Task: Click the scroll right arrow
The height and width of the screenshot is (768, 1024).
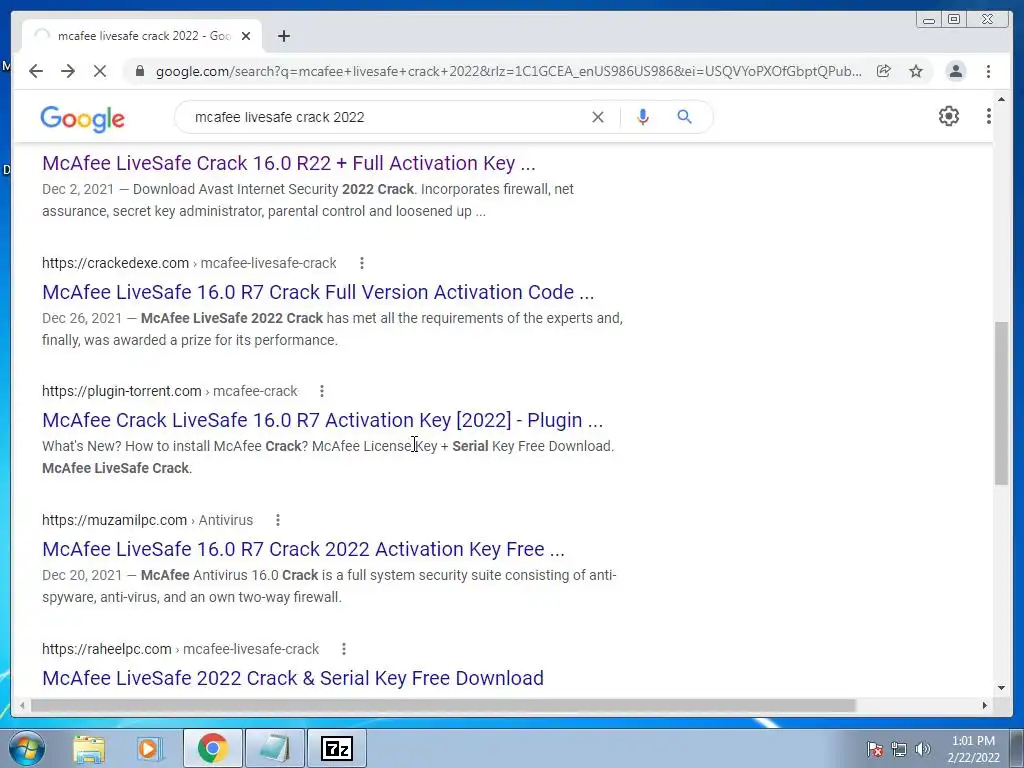Action: [985, 705]
